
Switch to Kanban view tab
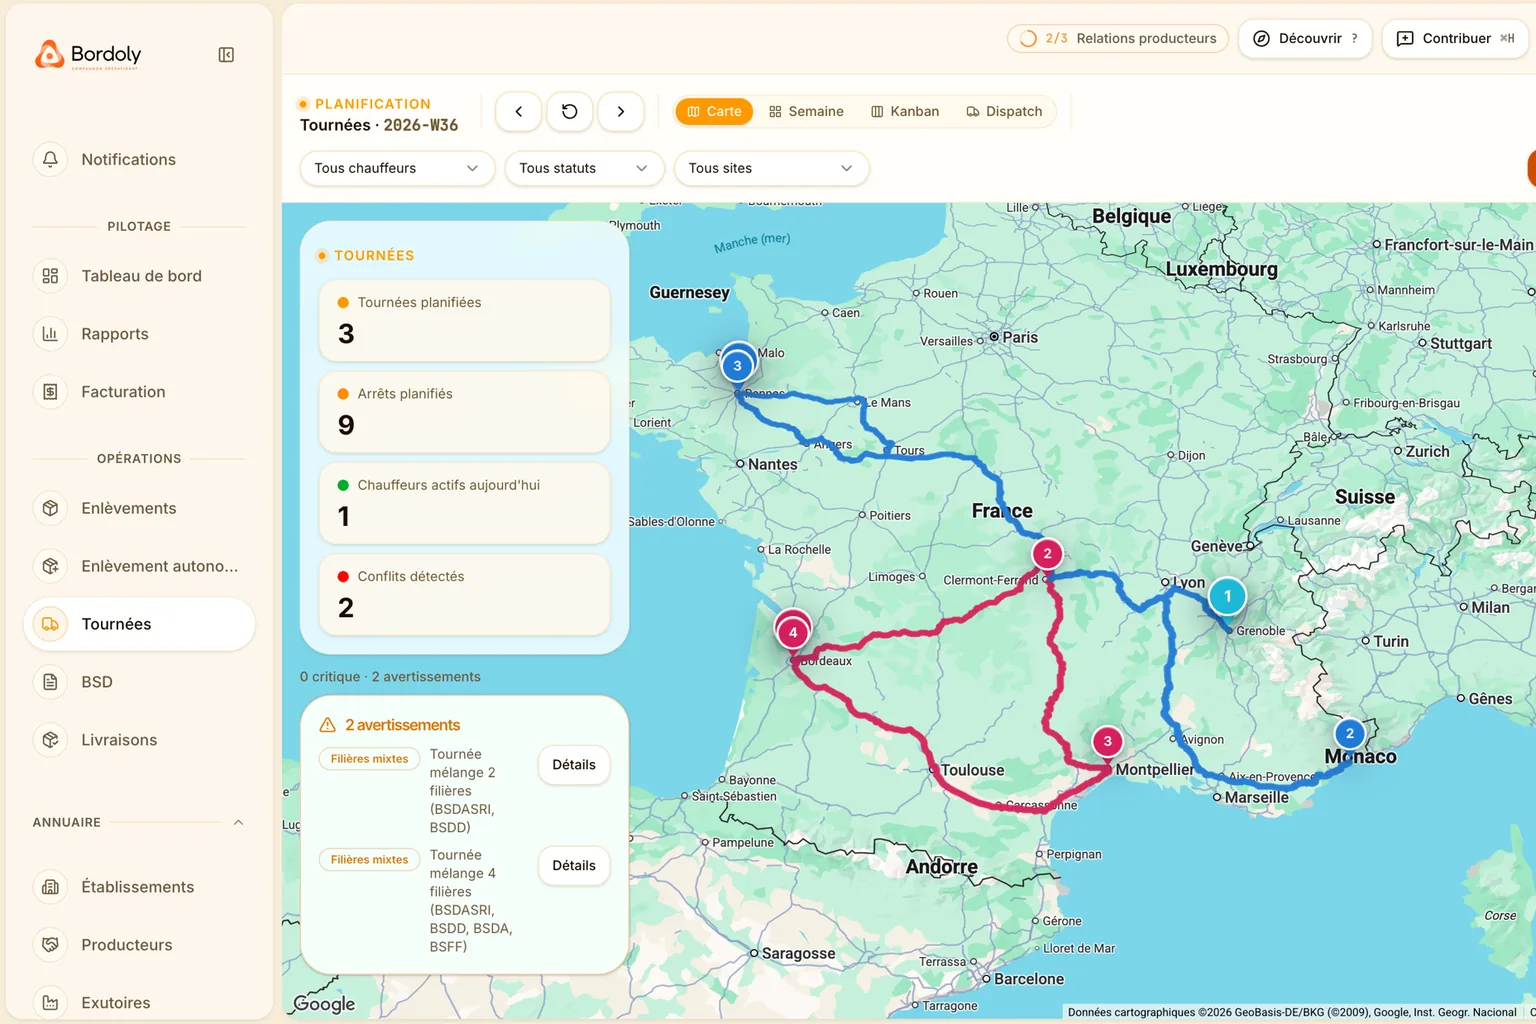(x=905, y=111)
